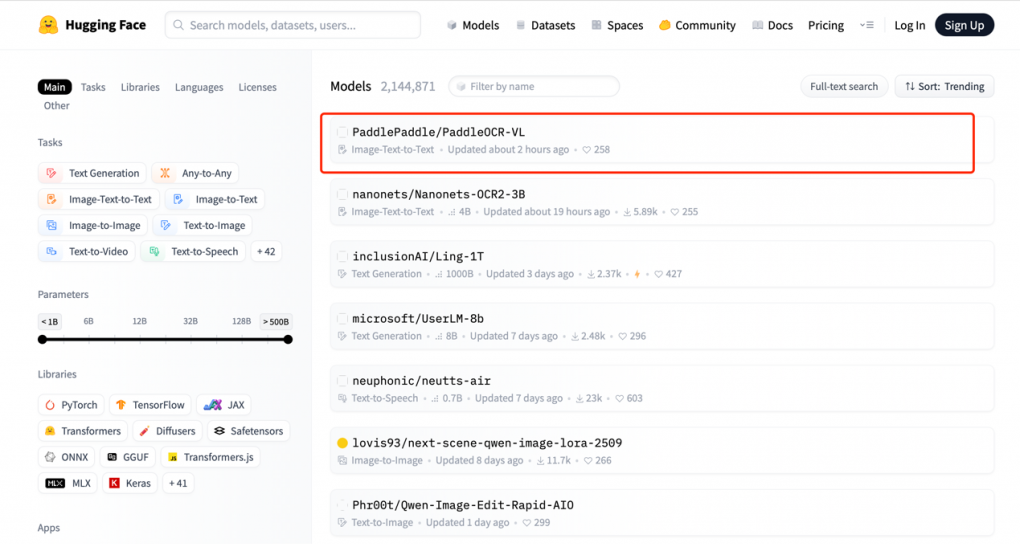This screenshot has width=1024, height=547.
Task: Click the TensorFlow library icon
Action: pyautogui.click(x=121, y=405)
